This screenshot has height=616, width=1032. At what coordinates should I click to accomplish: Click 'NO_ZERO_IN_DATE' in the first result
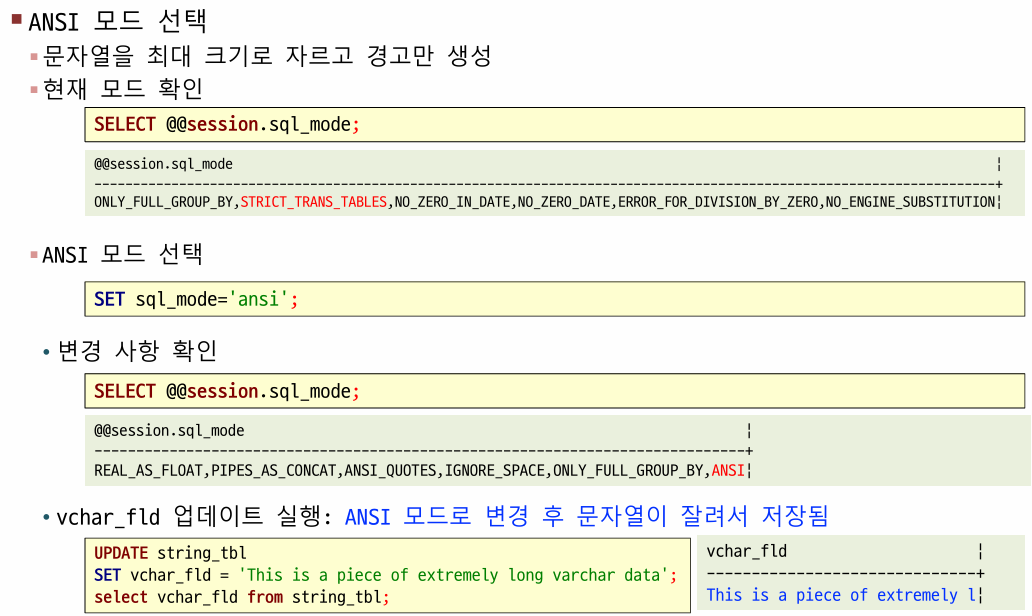point(452,202)
